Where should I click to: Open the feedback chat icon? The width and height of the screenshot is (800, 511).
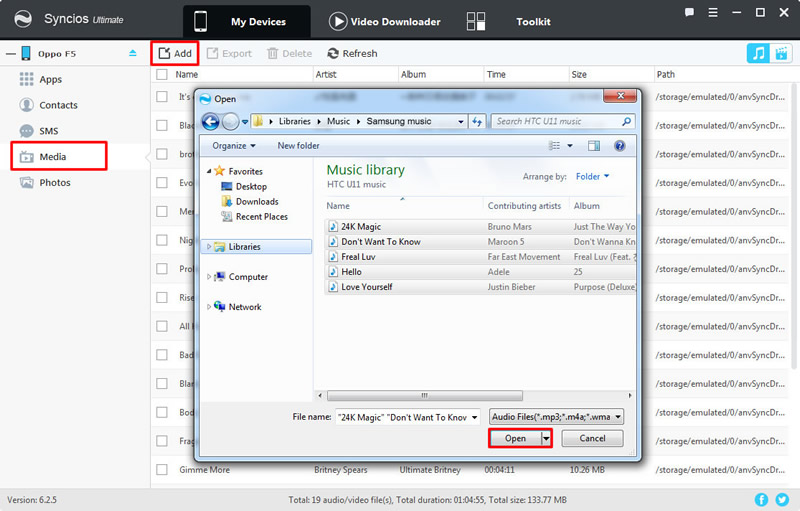pos(689,12)
